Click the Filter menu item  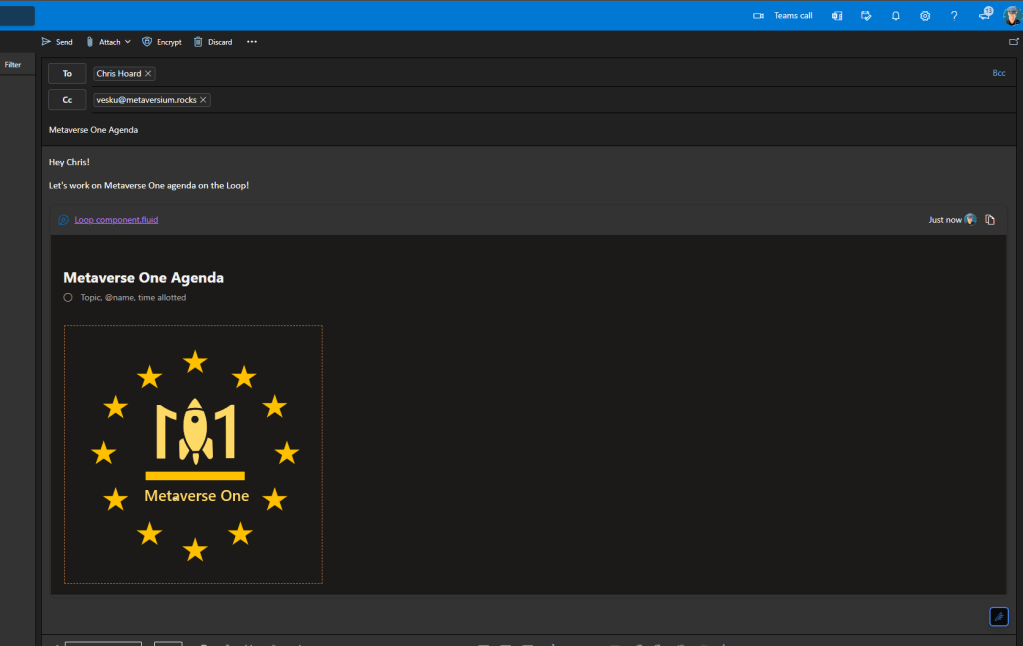[13, 65]
